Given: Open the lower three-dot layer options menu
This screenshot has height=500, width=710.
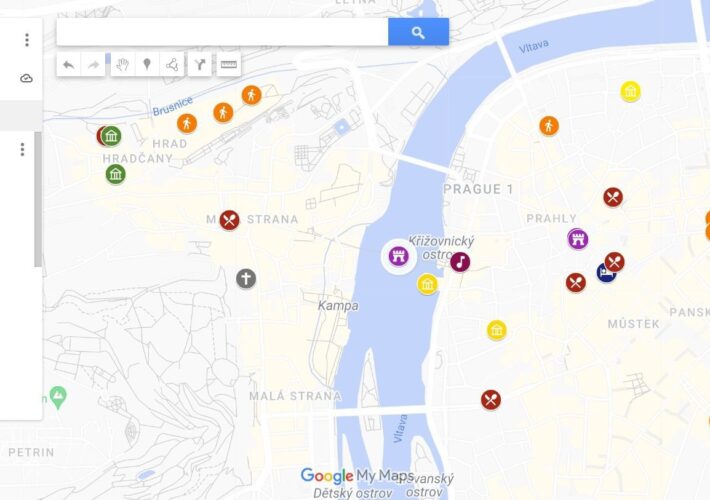Looking at the screenshot, I should click(x=22, y=149).
